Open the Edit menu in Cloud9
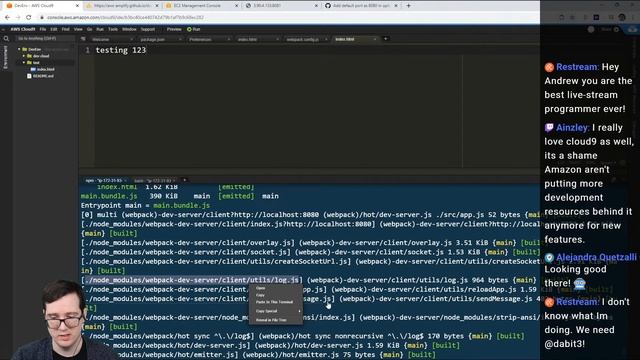This screenshot has width=640, height=360. pyautogui.click(x=53, y=29)
